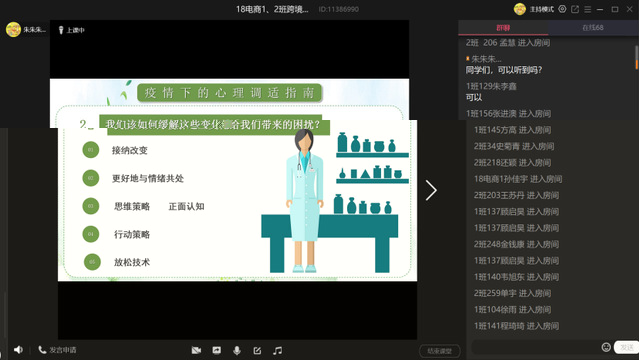Select 2班218还颖 进入房间 entry
The width and height of the screenshot is (639, 360).
click(x=512, y=163)
